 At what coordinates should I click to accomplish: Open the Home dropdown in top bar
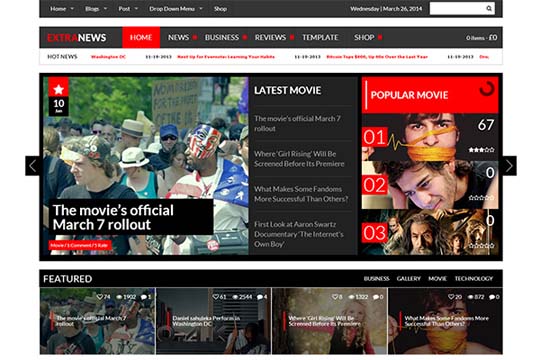tap(62, 9)
